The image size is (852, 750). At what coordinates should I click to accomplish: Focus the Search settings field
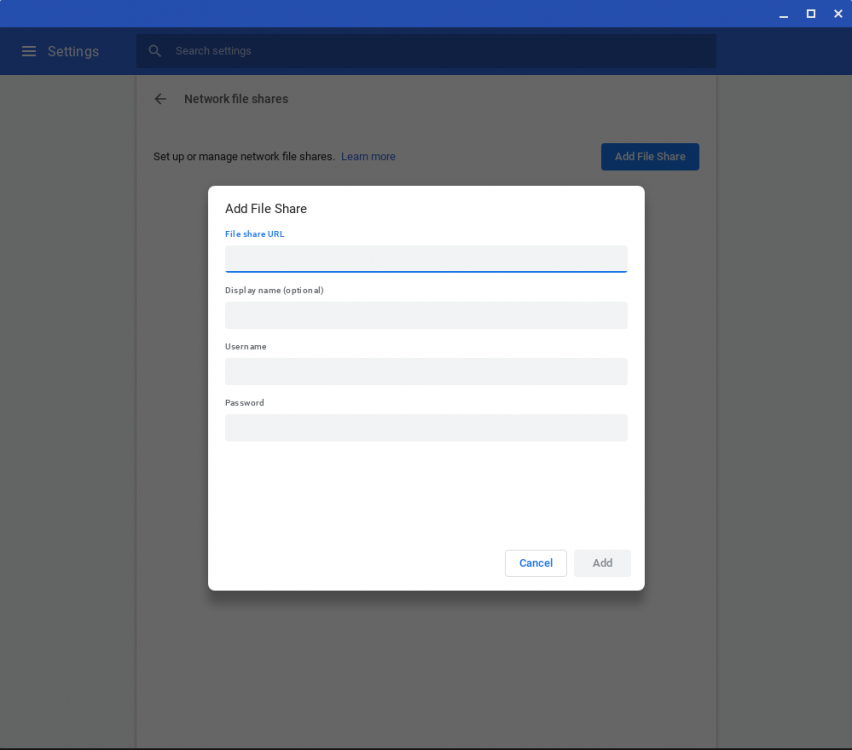pos(425,51)
